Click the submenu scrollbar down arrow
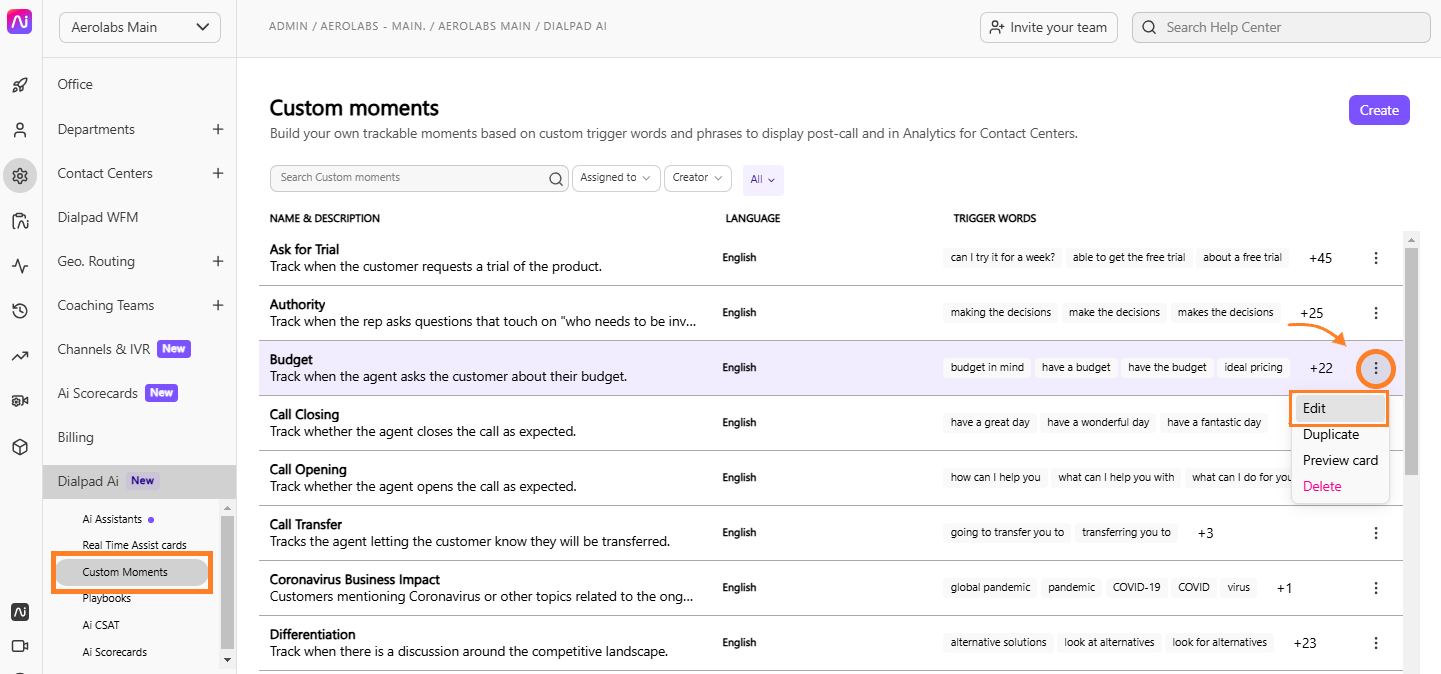This screenshot has width=1441, height=674. [x=227, y=660]
